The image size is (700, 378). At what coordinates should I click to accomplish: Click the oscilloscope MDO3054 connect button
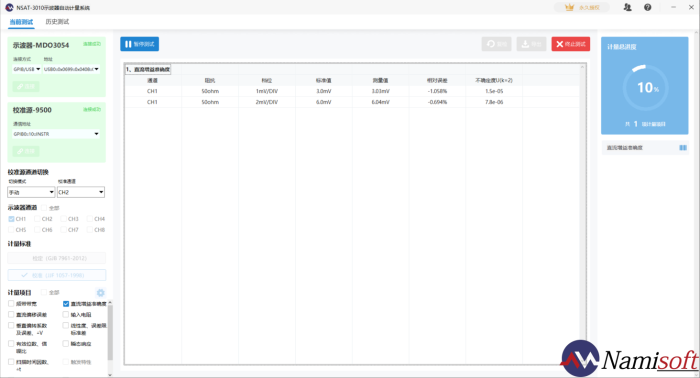pos(26,86)
